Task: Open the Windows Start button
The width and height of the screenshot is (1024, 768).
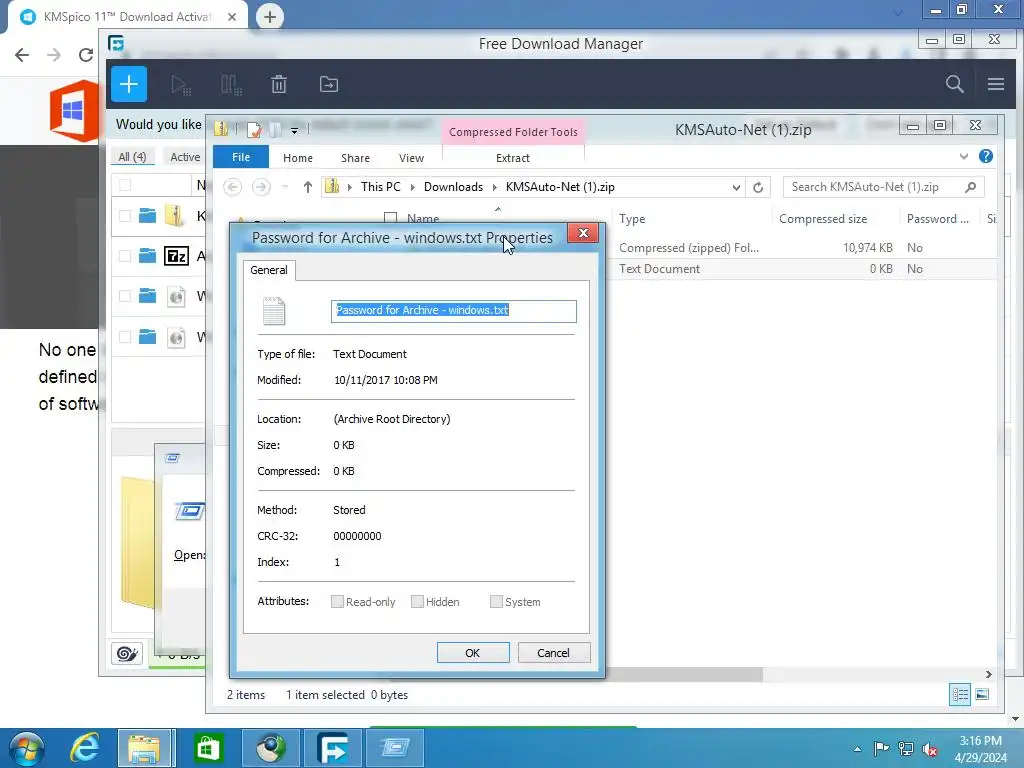Action: pyautogui.click(x=26, y=748)
